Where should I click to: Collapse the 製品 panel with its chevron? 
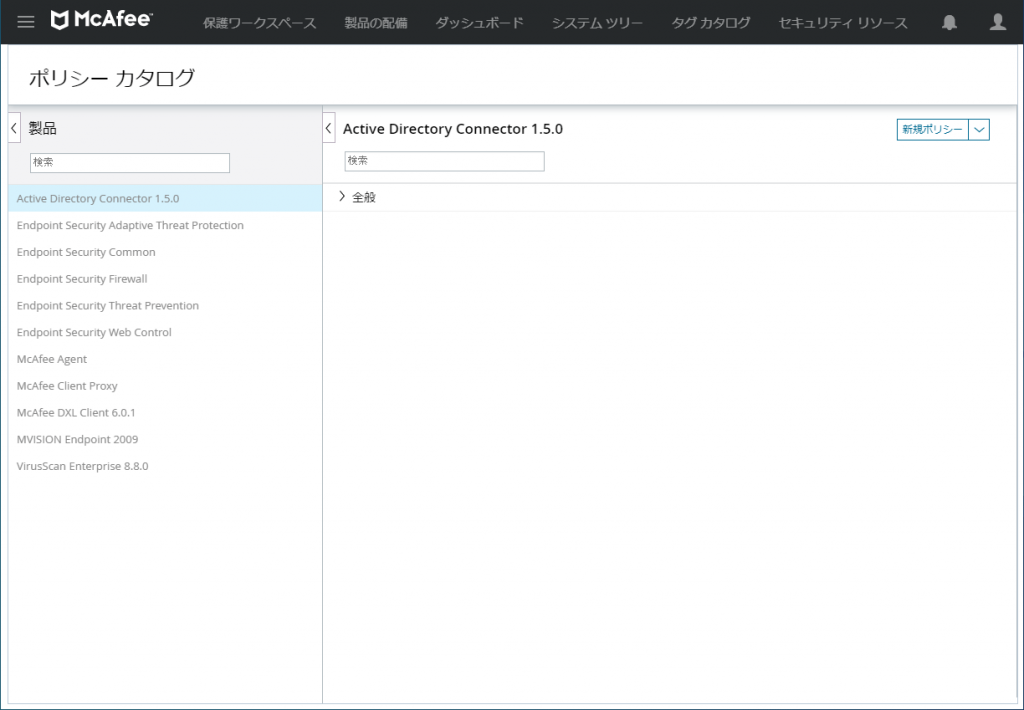click(x=14, y=128)
